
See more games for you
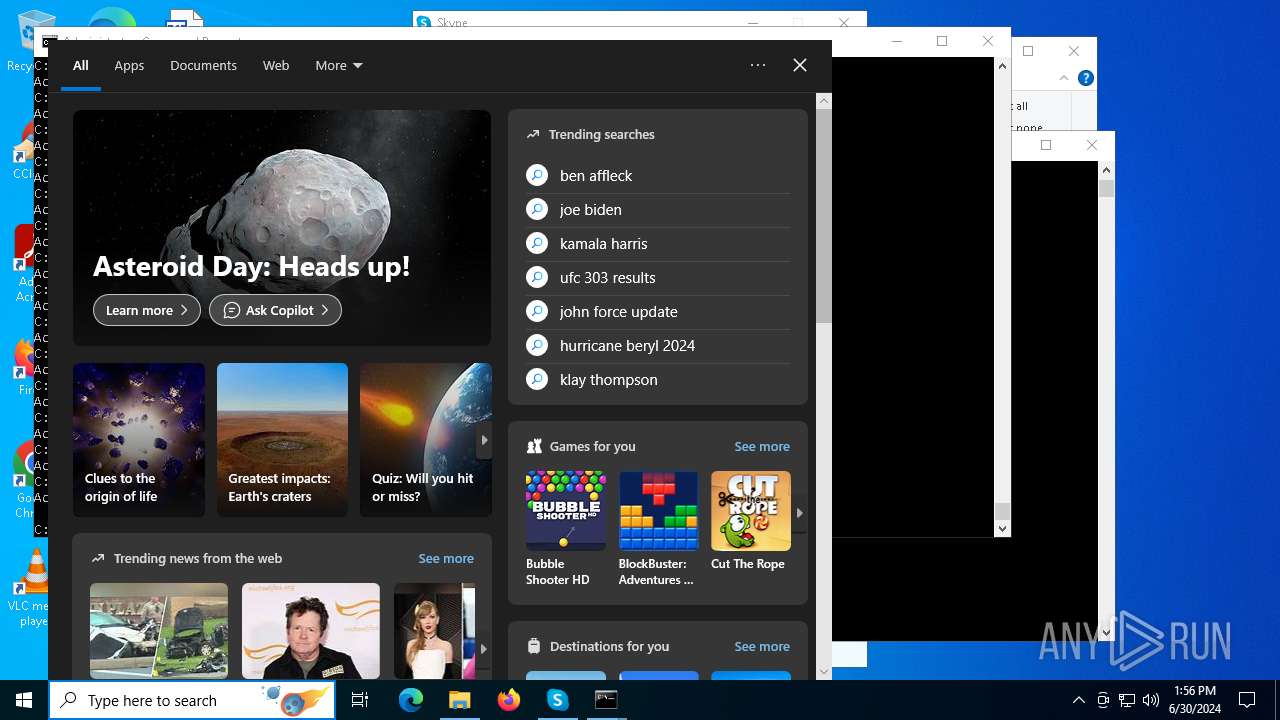click(762, 446)
